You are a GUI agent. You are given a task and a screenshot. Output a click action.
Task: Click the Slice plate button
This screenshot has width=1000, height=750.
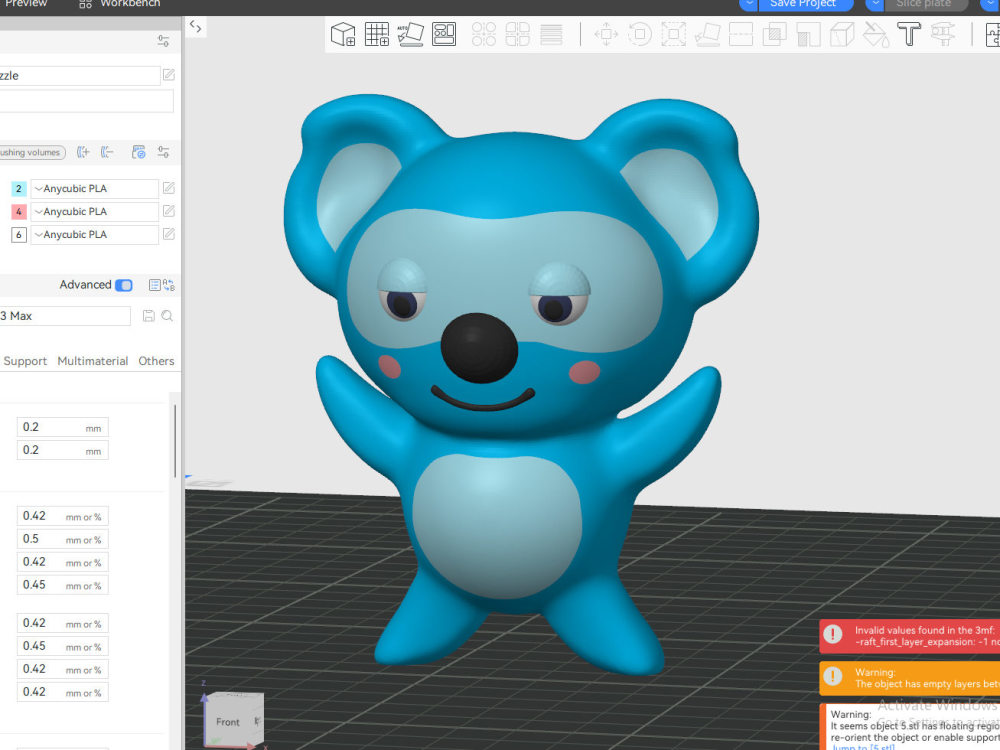(927, 4)
